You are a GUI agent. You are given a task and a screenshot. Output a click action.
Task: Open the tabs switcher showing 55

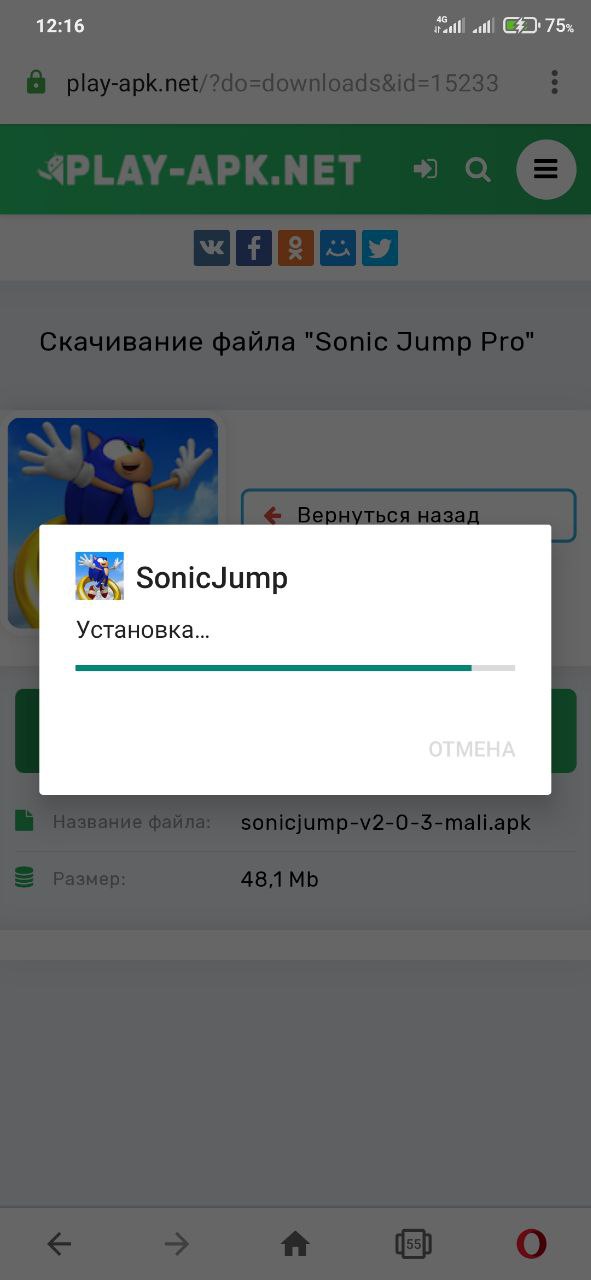pos(413,1244)
